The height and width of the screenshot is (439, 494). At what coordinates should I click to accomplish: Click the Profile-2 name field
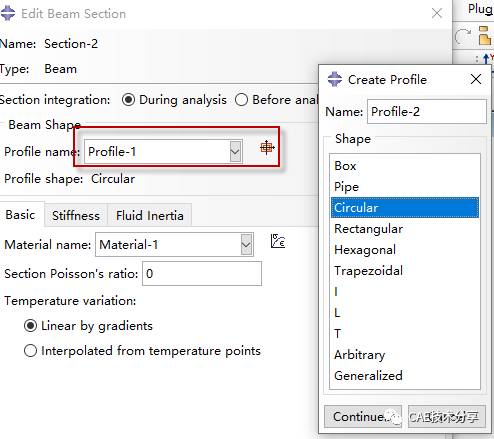coord(427,112)
